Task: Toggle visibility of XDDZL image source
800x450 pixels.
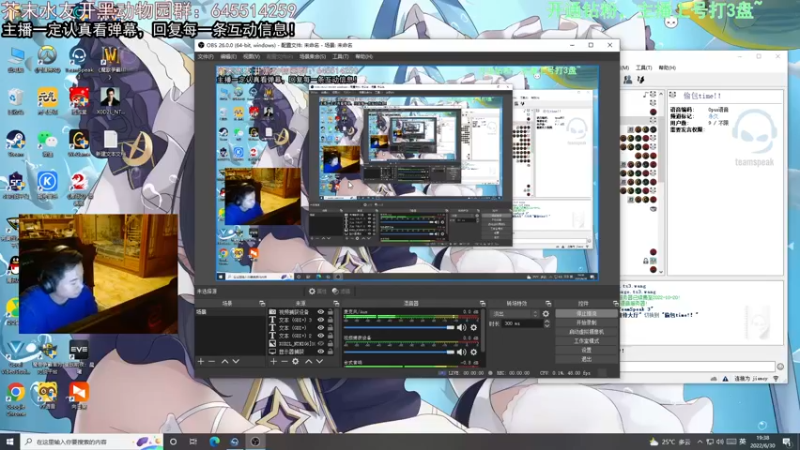Action: tap(320, 344)
